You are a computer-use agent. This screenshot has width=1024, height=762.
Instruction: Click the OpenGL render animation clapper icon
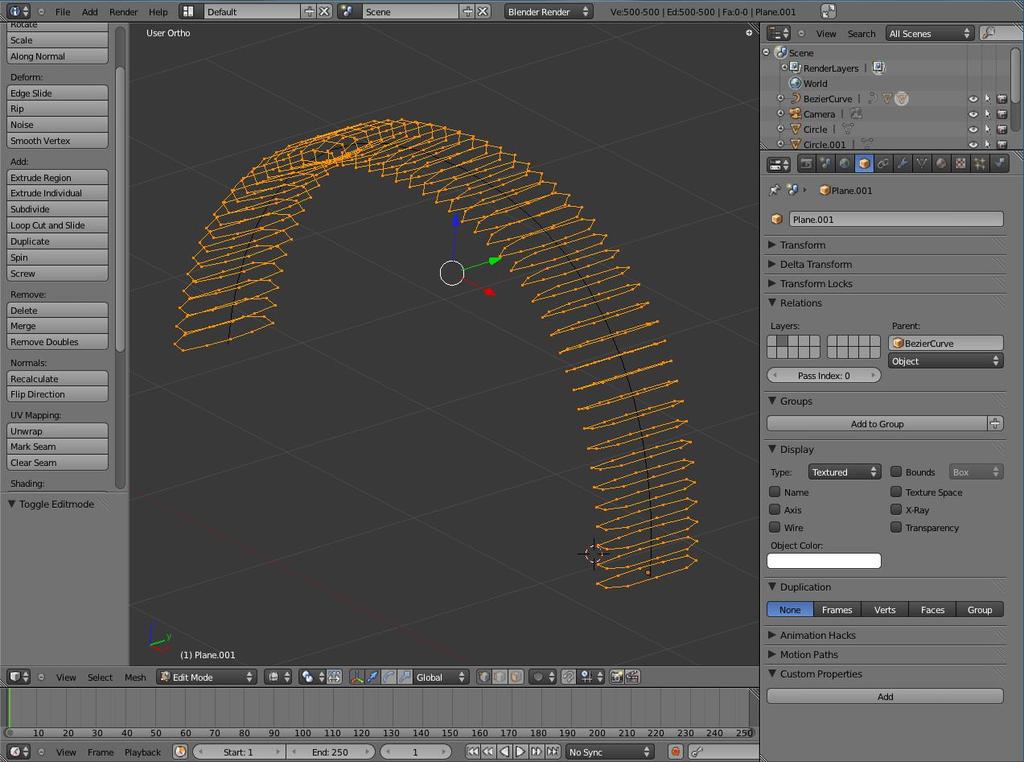633,677
